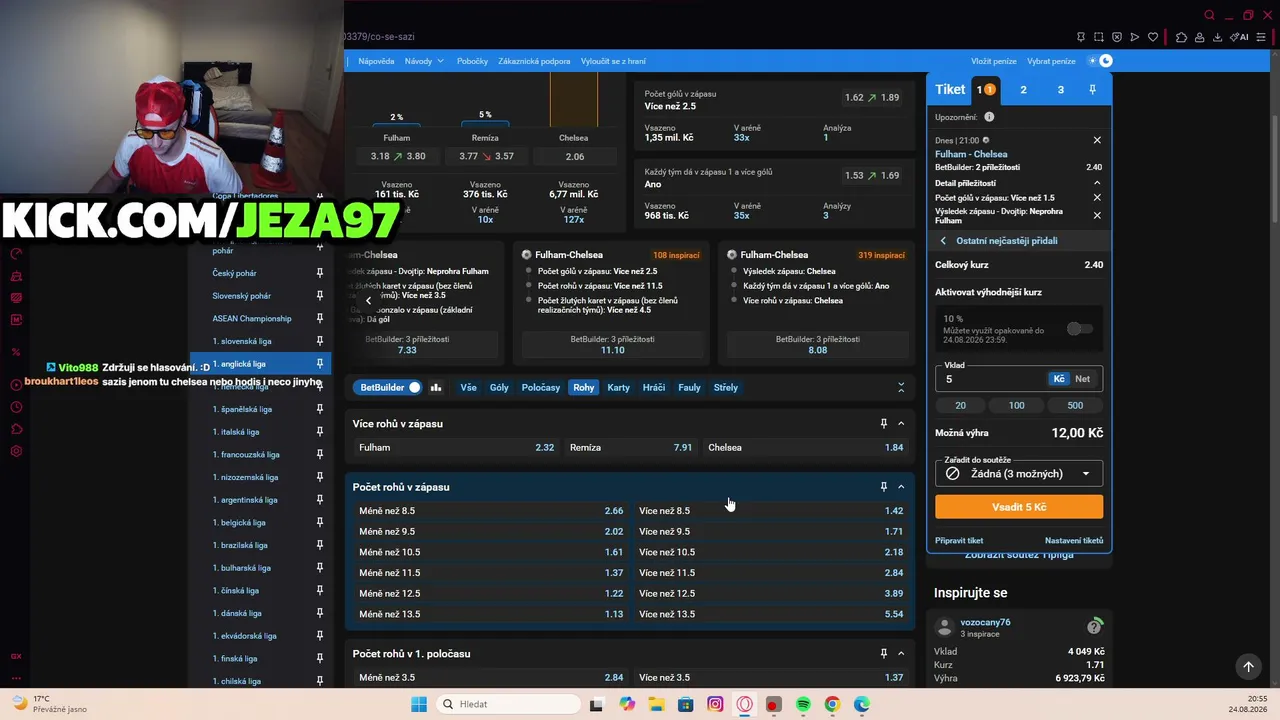Place the bet with Vsadit 5 Kč

[1019, 507]
